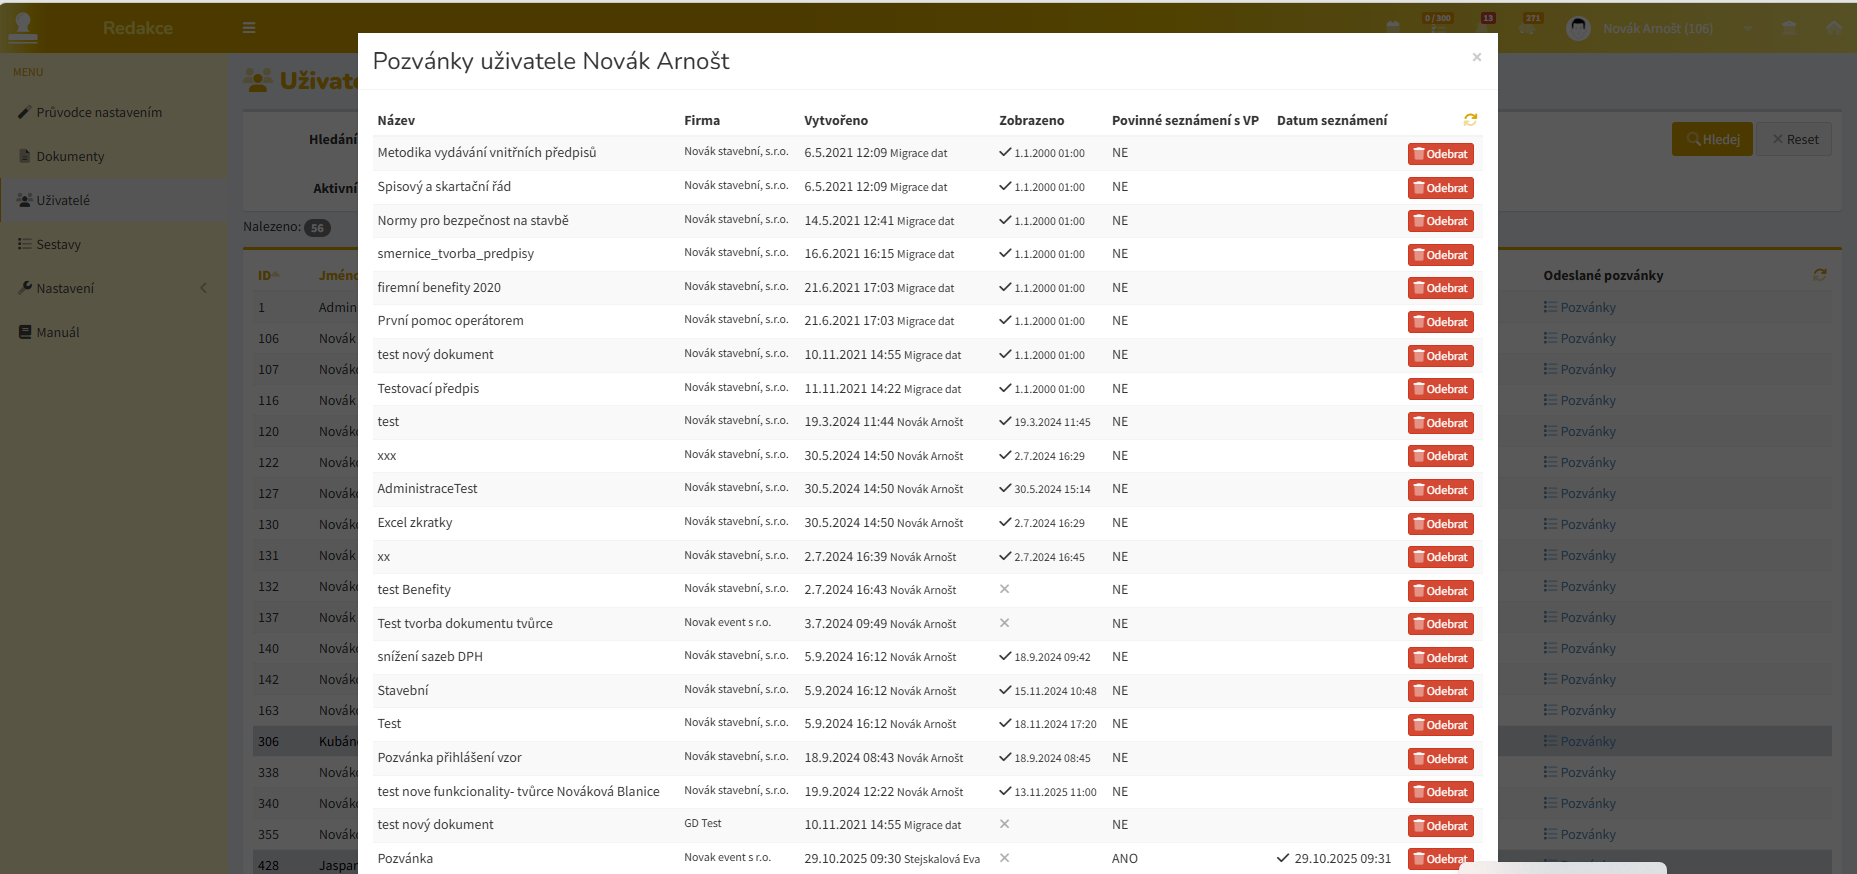Refresh the invitations list in the dialog
This screenshot has width=1857, height=874.
point(1470,120)
